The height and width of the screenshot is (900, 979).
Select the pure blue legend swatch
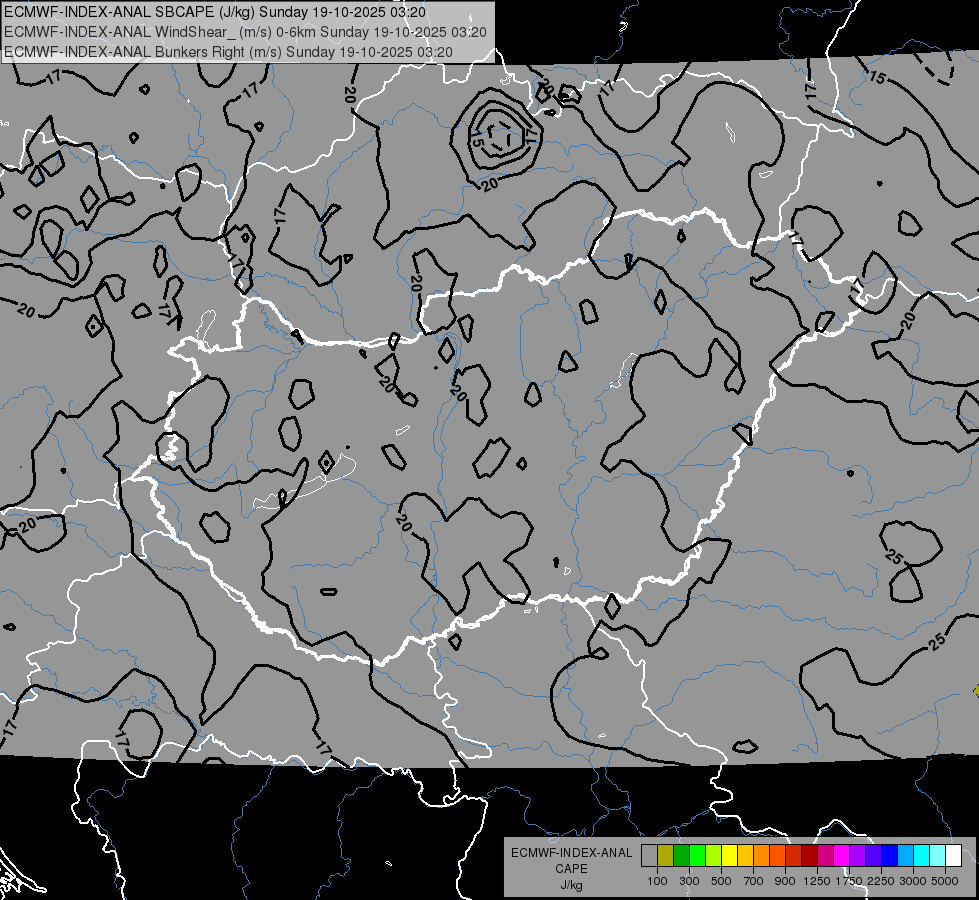coord(890,855)
